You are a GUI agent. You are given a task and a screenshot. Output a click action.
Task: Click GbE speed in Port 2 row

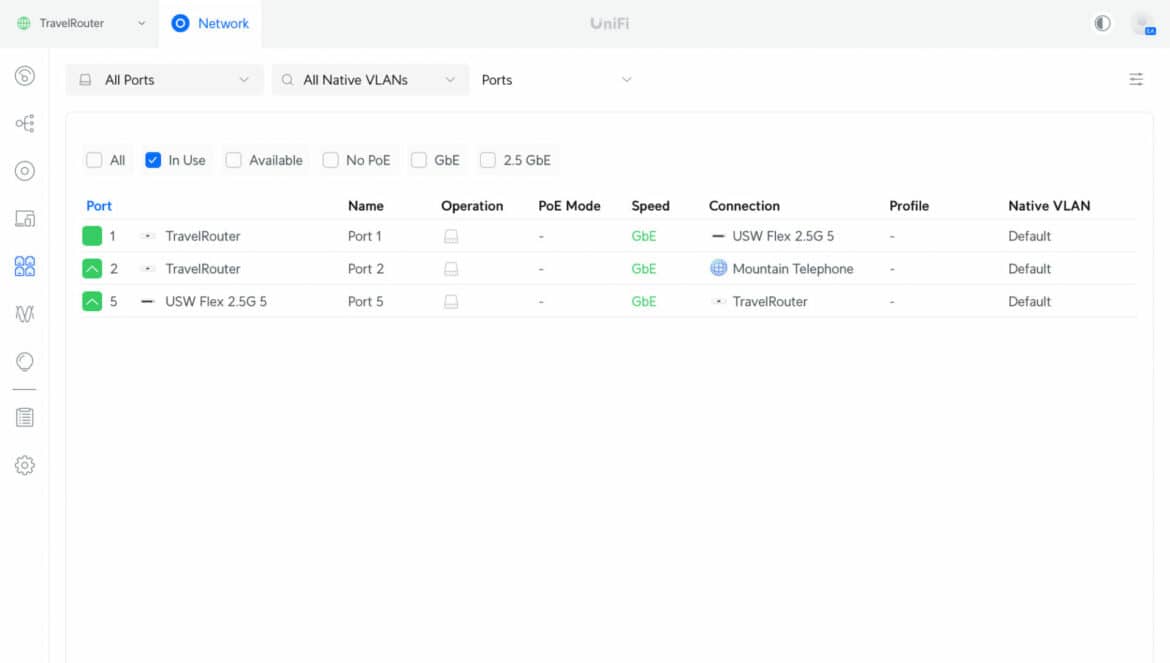click(x=643, y=268)
